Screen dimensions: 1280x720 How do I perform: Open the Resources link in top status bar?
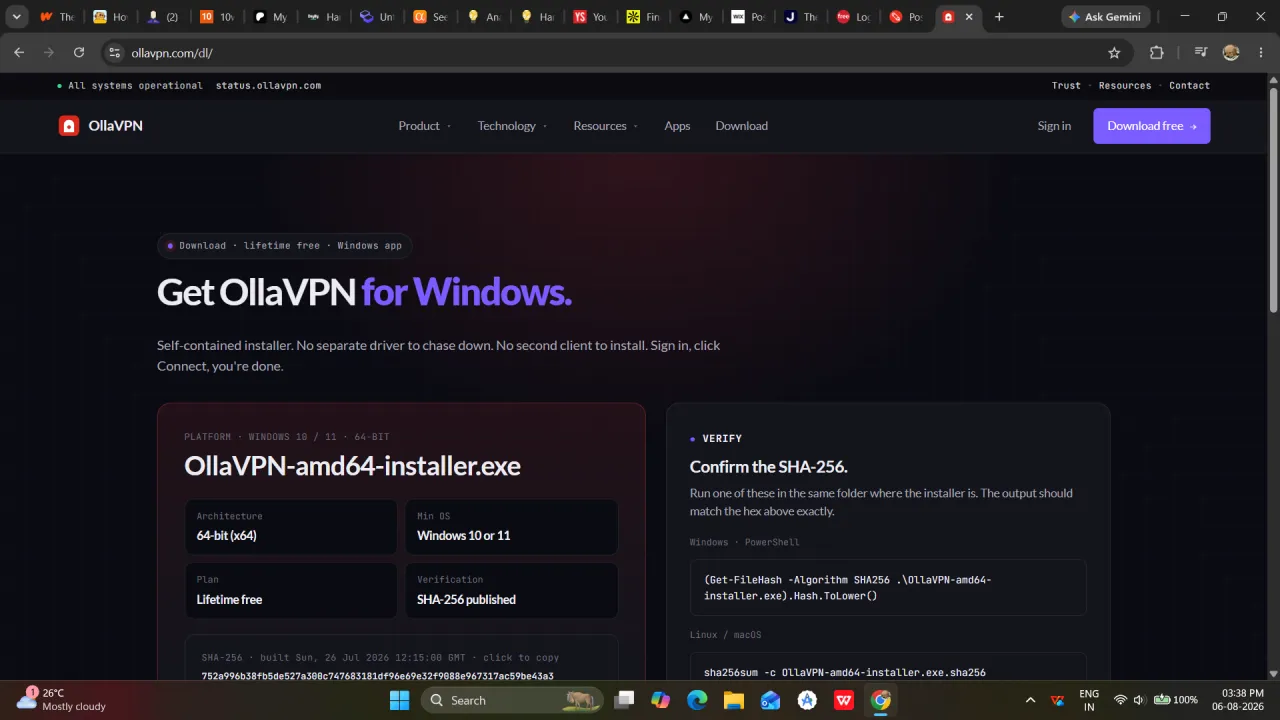[x=1125, y=86]
